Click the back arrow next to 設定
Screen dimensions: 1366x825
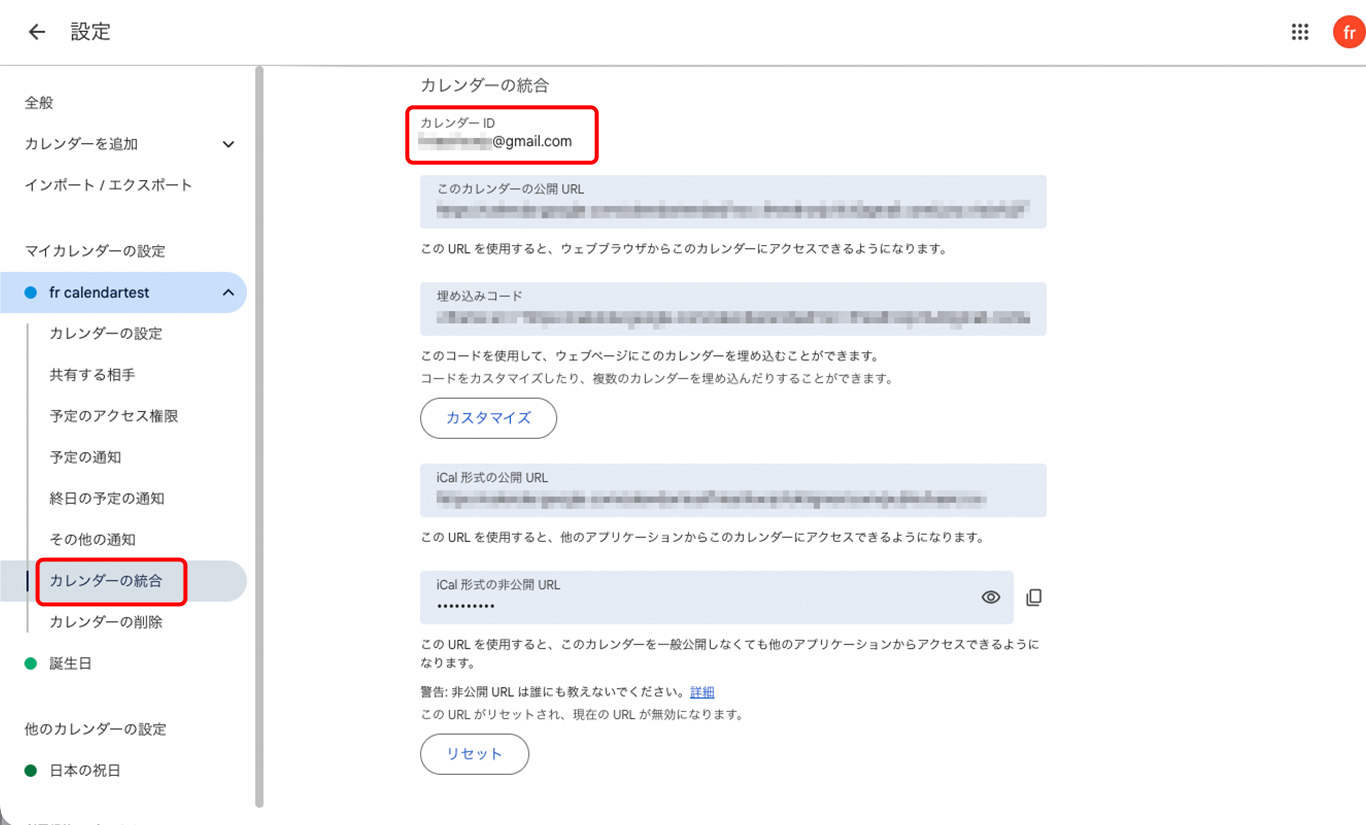[37, 32]
